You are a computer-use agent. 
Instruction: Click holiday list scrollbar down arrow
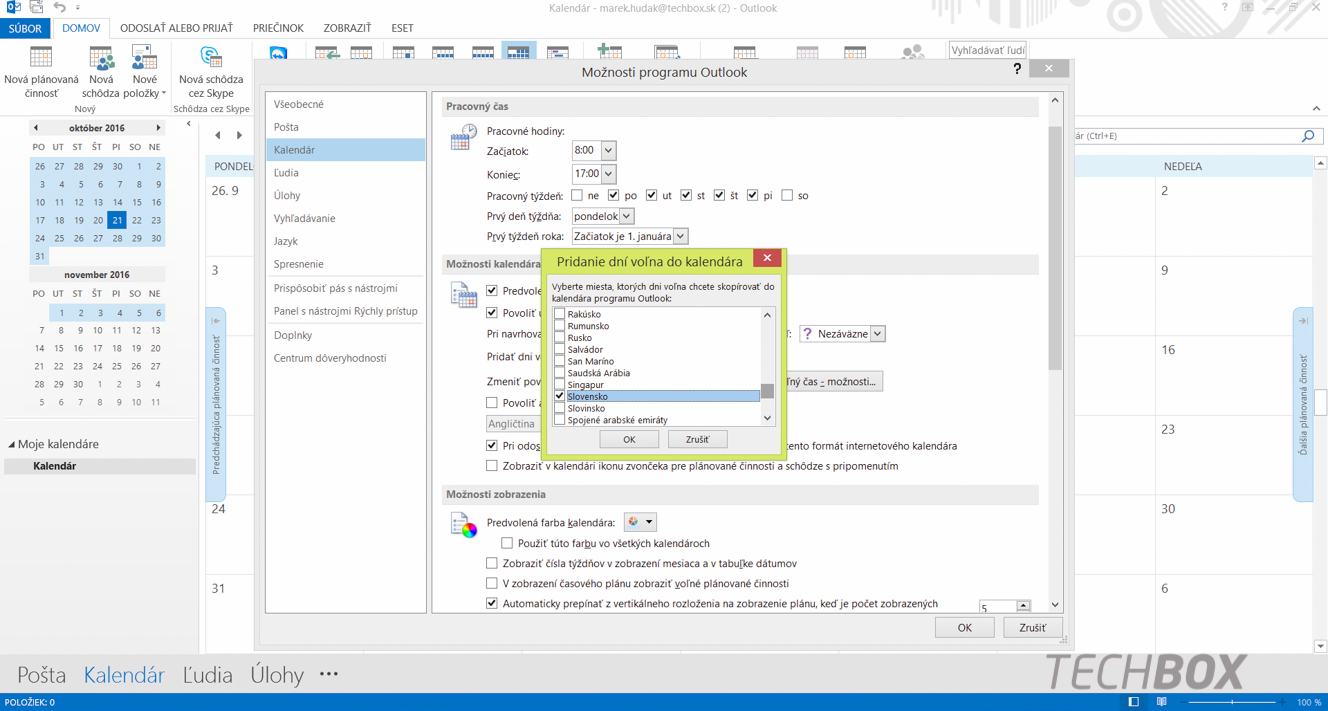(767, 418)
